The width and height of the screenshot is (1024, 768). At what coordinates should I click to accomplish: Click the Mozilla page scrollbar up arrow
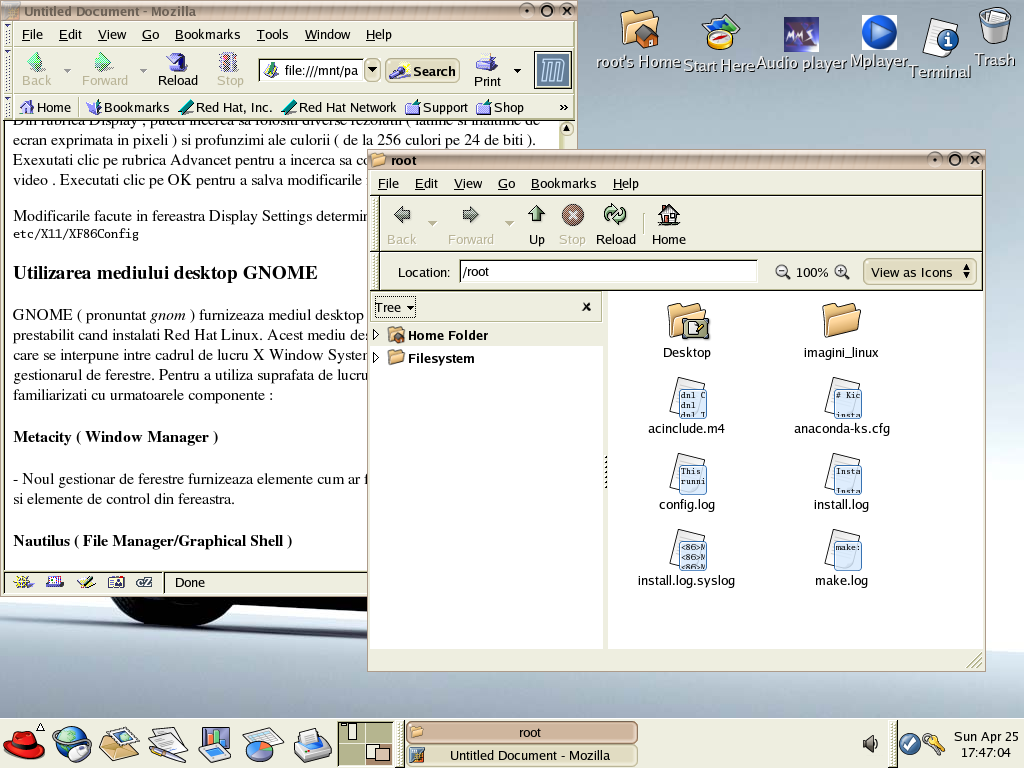[x=567, y=129]
